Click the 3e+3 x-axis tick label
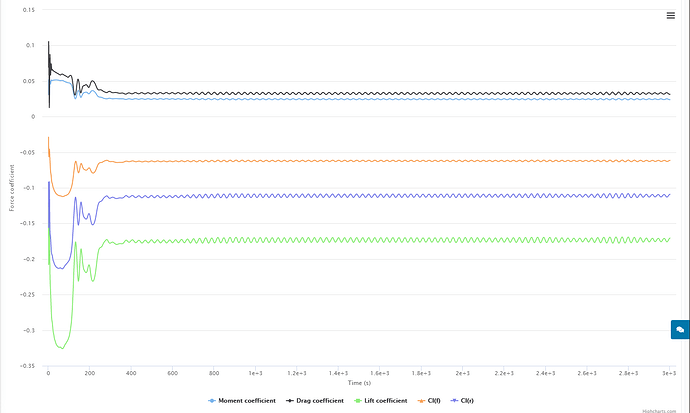The image size is (690, 413). (x=669, y=373)
